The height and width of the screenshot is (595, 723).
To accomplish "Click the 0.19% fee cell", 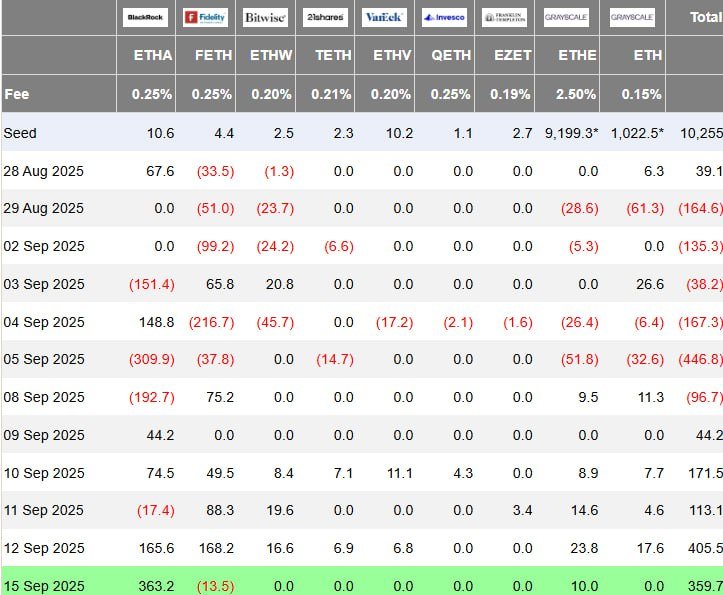I will pyautogui.click(x=510, y=94).
